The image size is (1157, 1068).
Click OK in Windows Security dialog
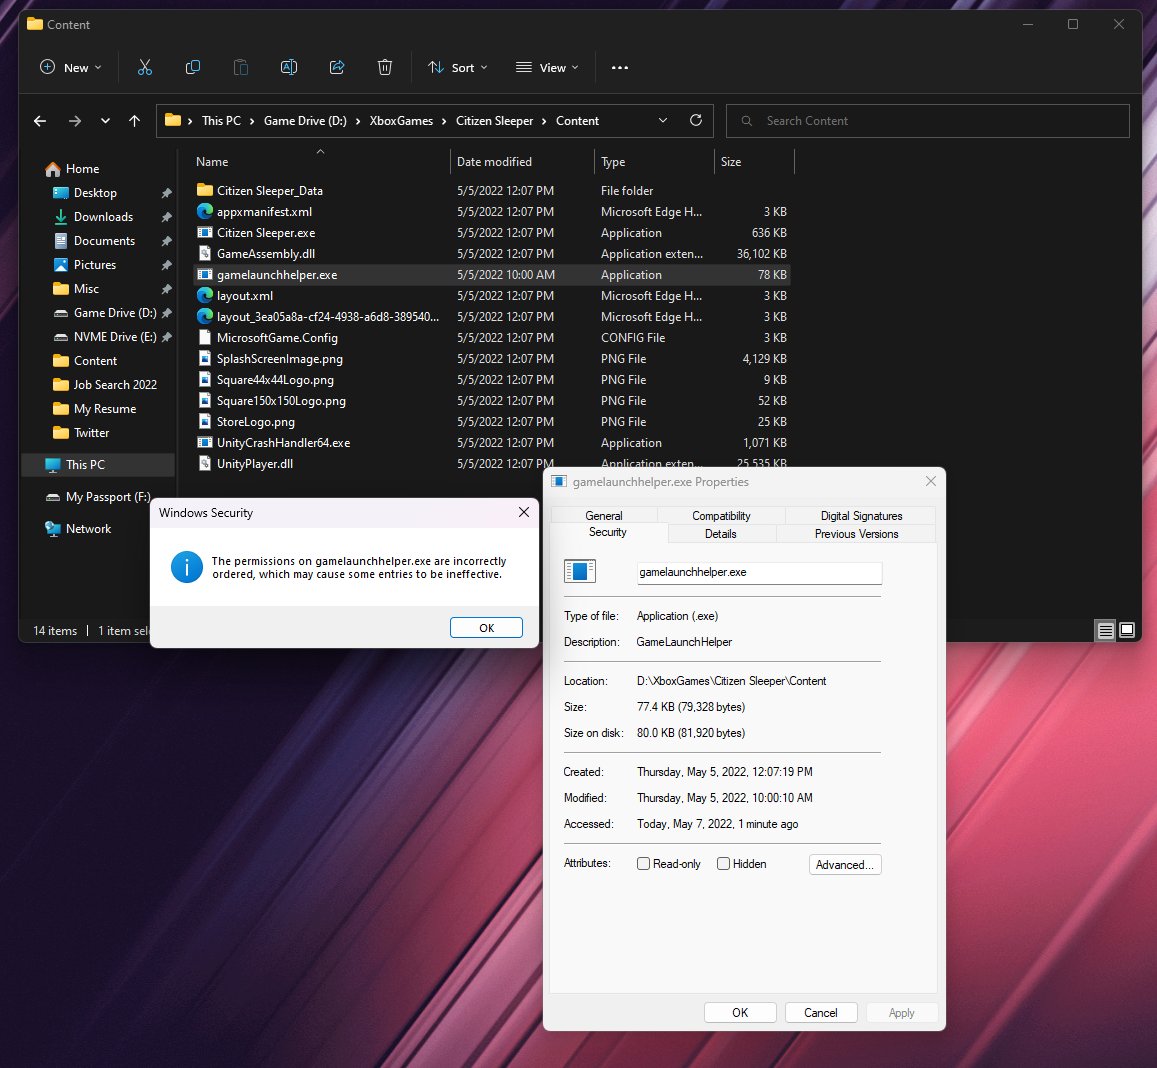point(486,627)
